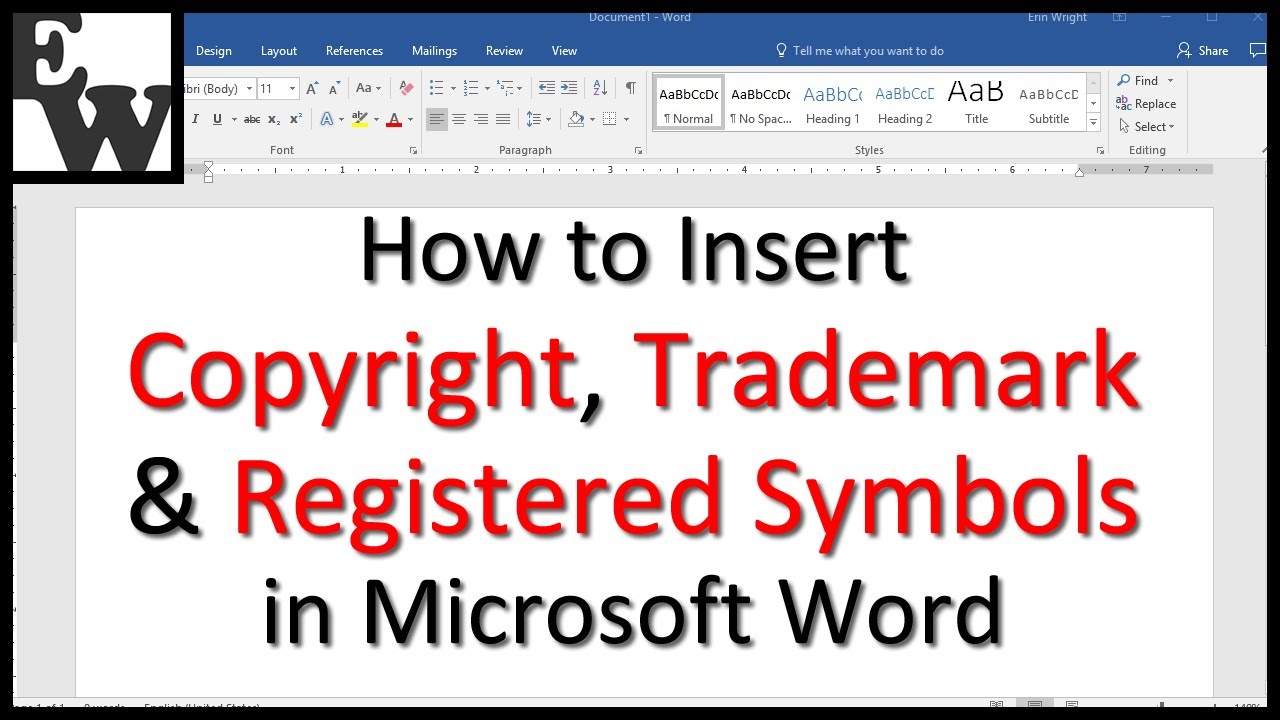The image size is (1280, 720).
Task: Toggle Center text alignment
Action: 459,119
